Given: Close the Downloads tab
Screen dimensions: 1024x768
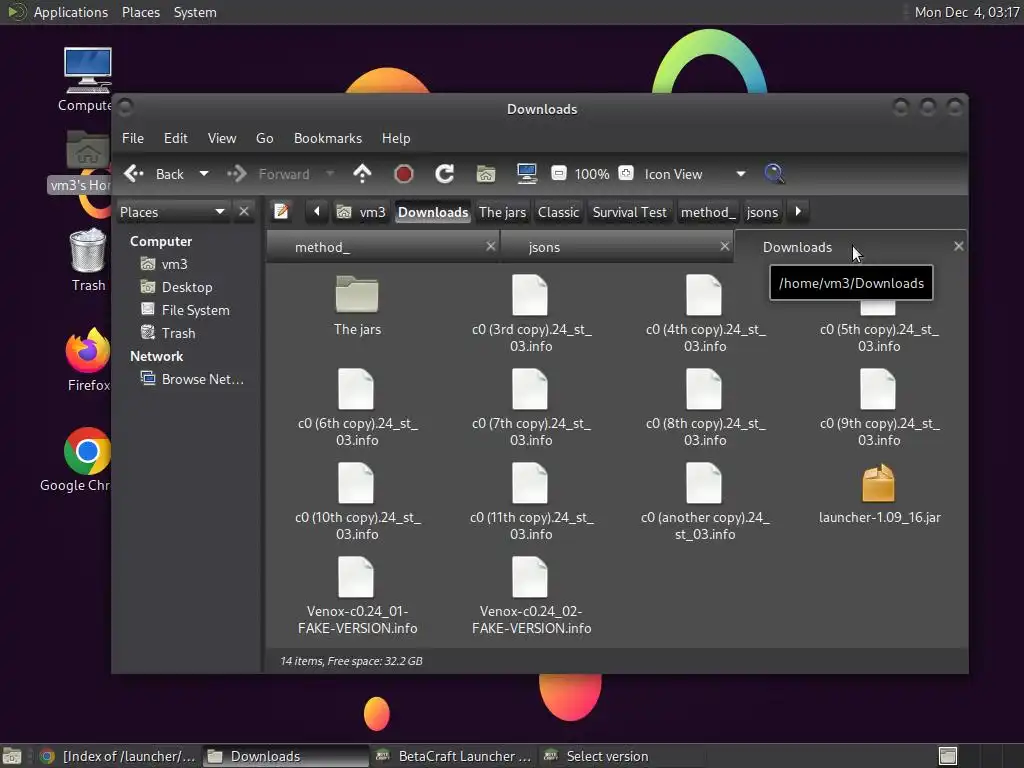Looking at the screenshot, I should 959,246.
